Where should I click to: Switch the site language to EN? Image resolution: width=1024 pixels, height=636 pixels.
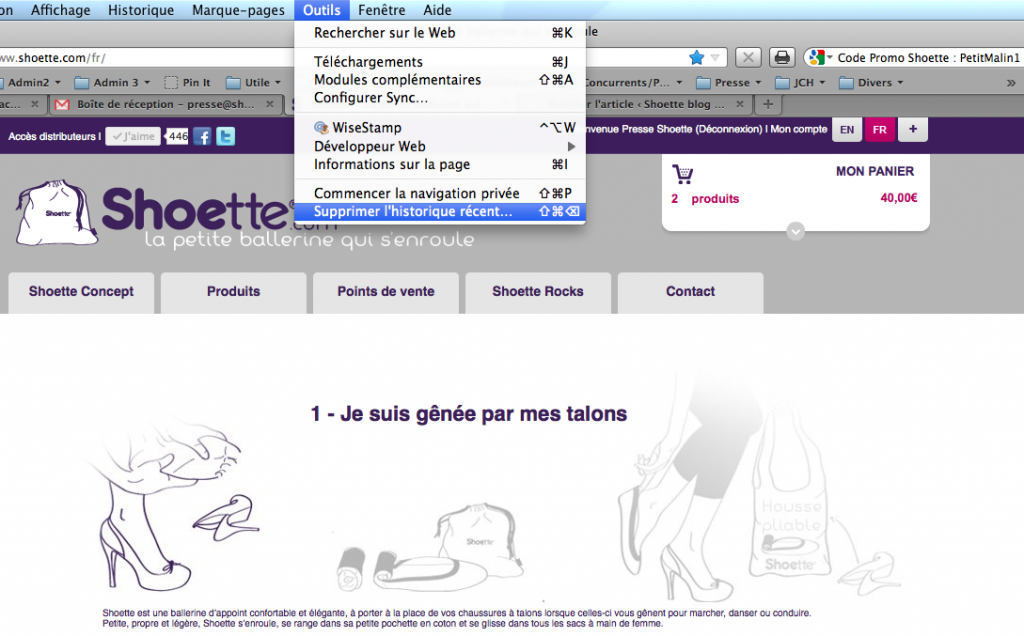tap(846, 129)
